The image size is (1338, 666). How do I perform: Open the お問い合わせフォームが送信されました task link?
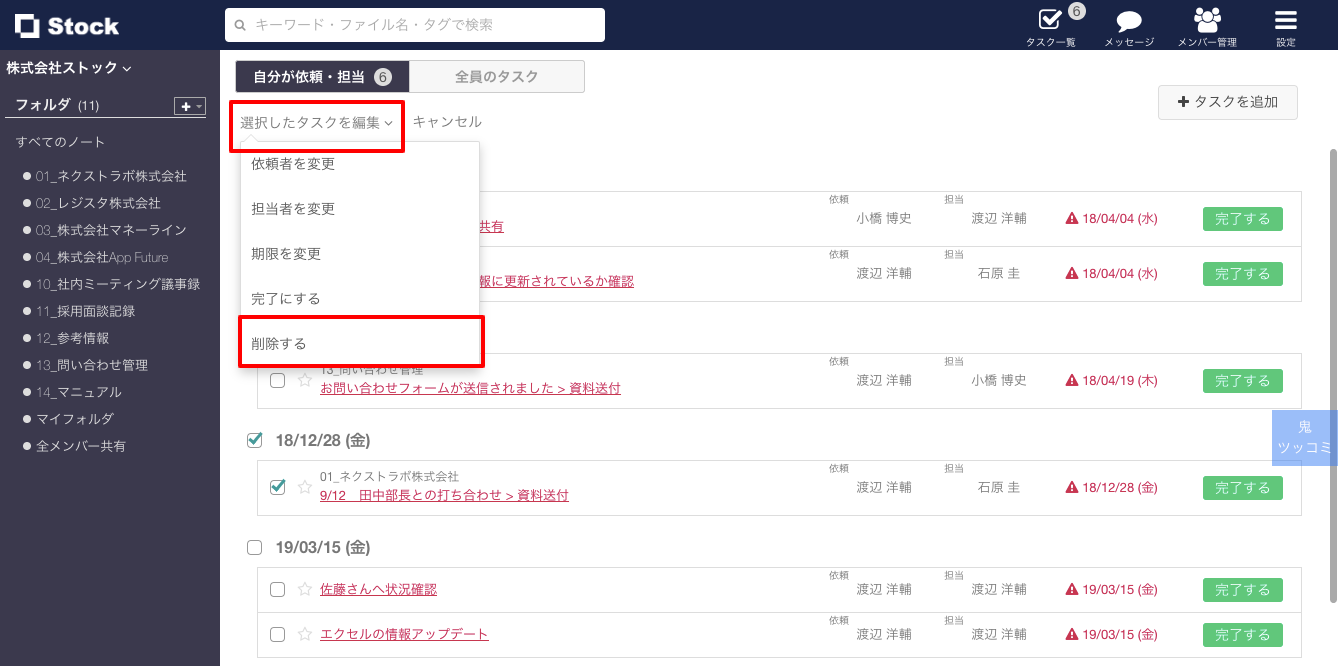pos(470,388)
